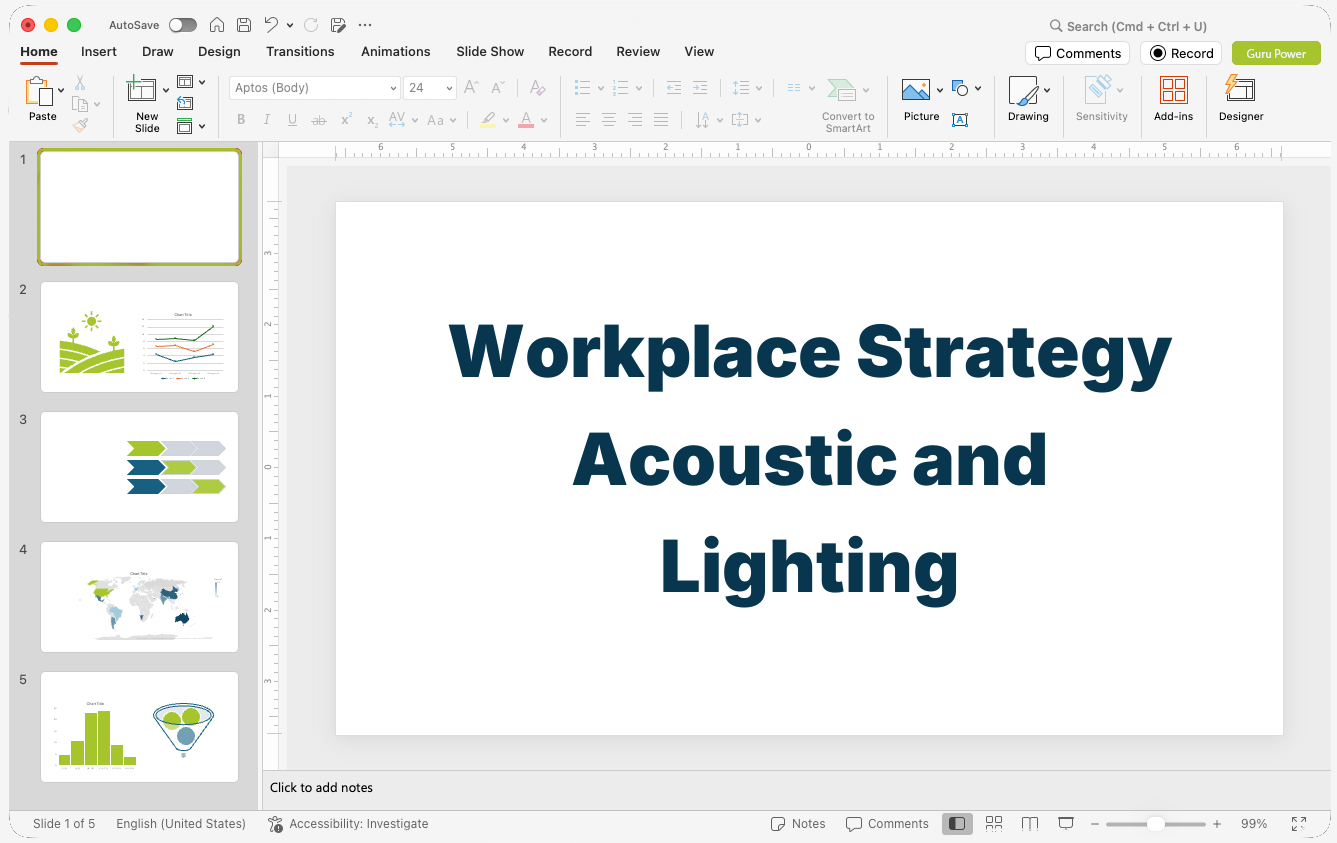
Task: Toggle bold formatting
Action: 241,120
